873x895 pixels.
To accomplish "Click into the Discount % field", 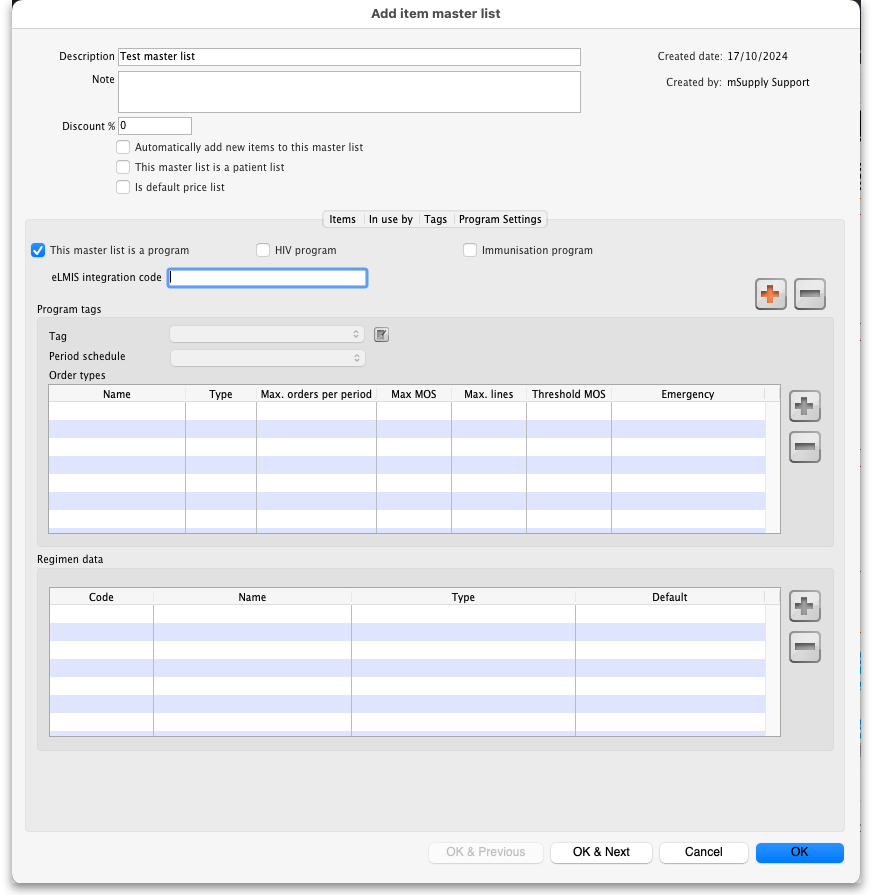I will pos(155,126).
